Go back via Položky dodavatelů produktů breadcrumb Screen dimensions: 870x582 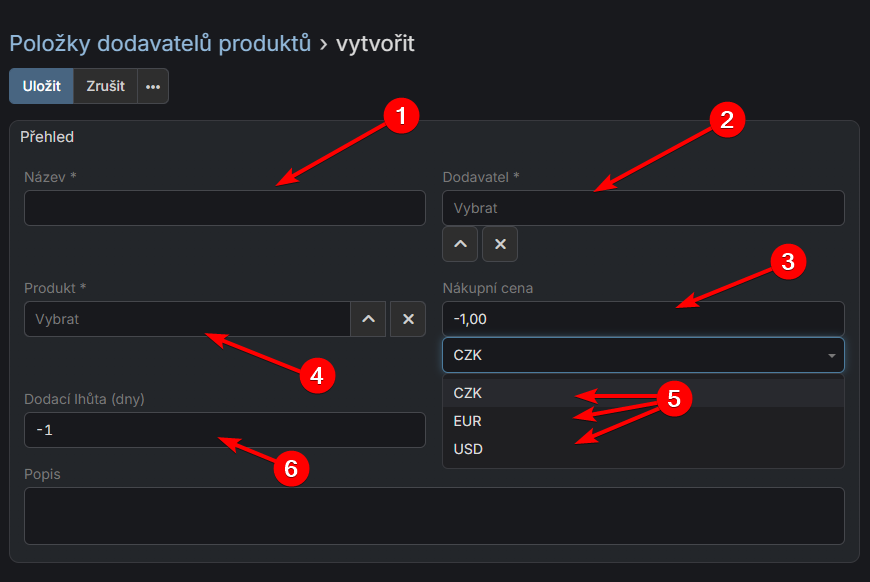click(159, 43)
